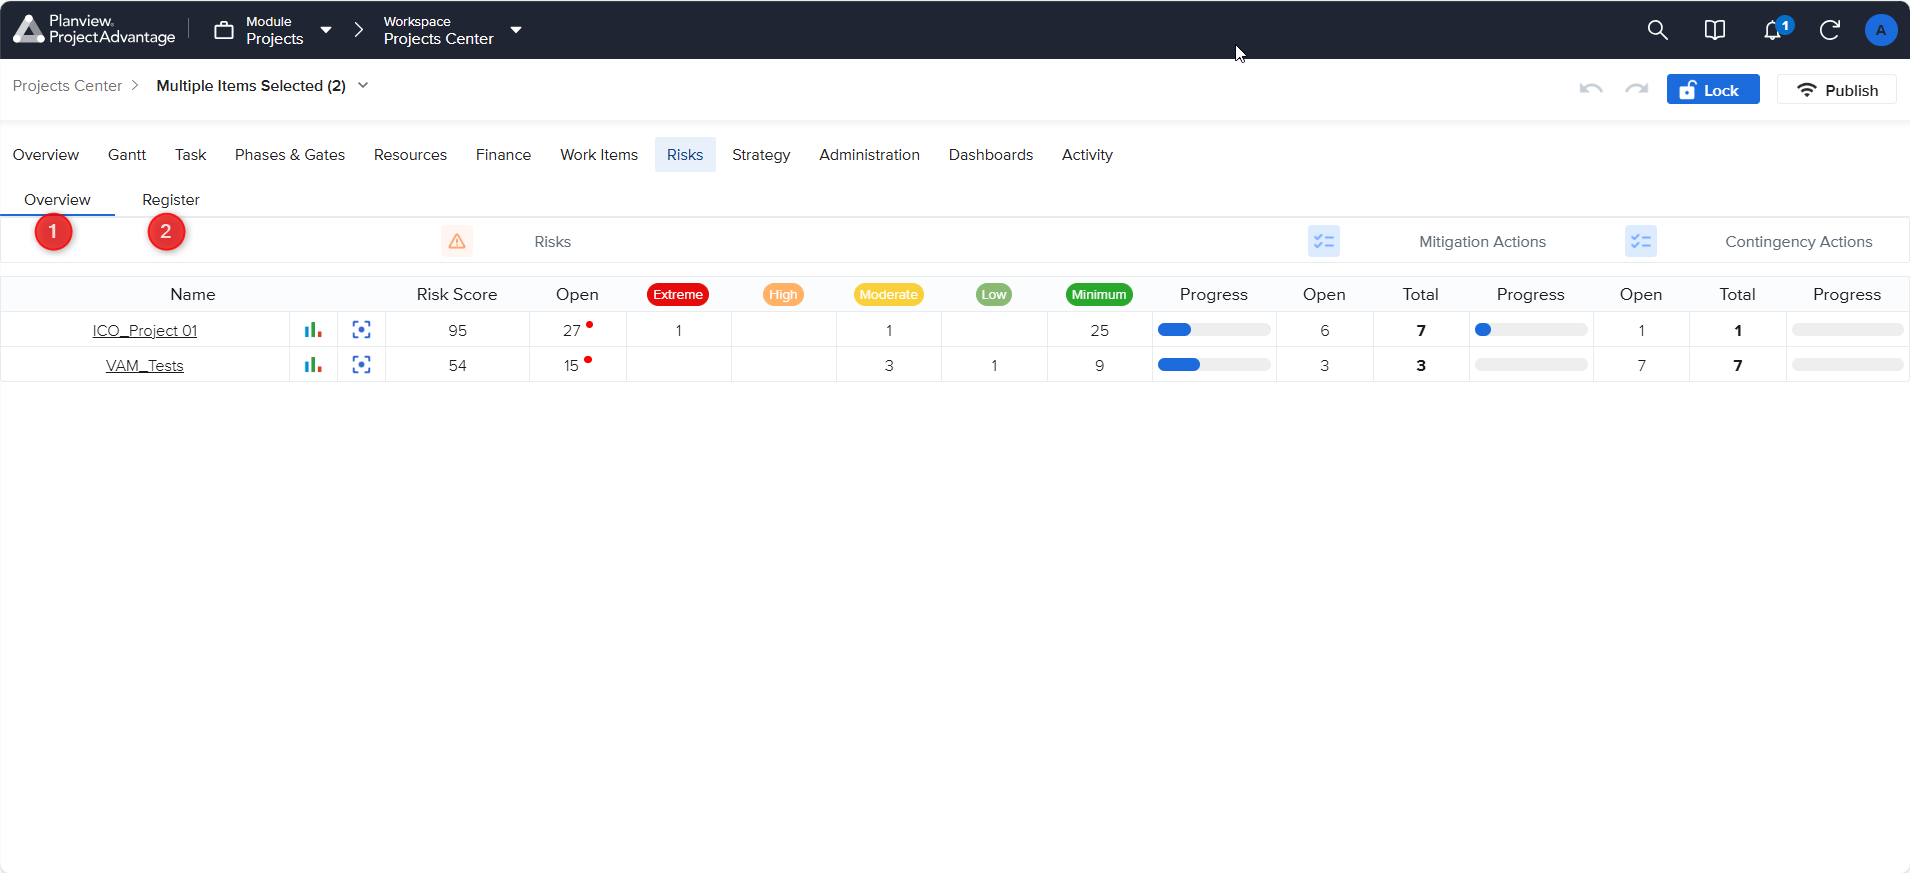The height and width of the screenshot is (873, 1910).
Task: Open the search magnifier icon
Action: point(1657,30)
